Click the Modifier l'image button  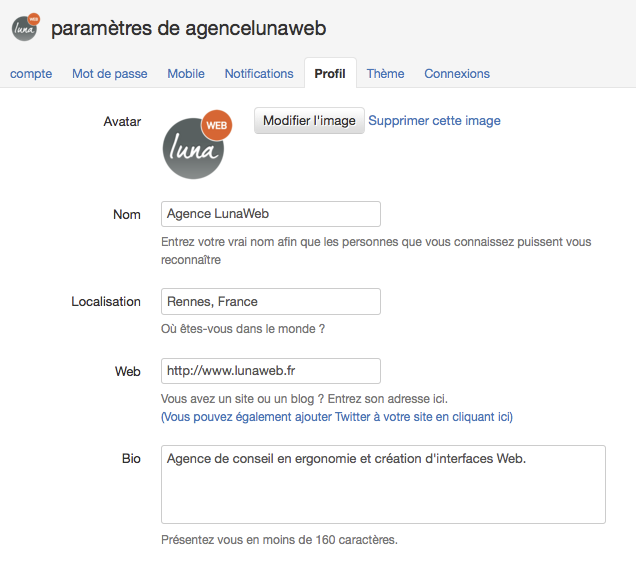309,120
